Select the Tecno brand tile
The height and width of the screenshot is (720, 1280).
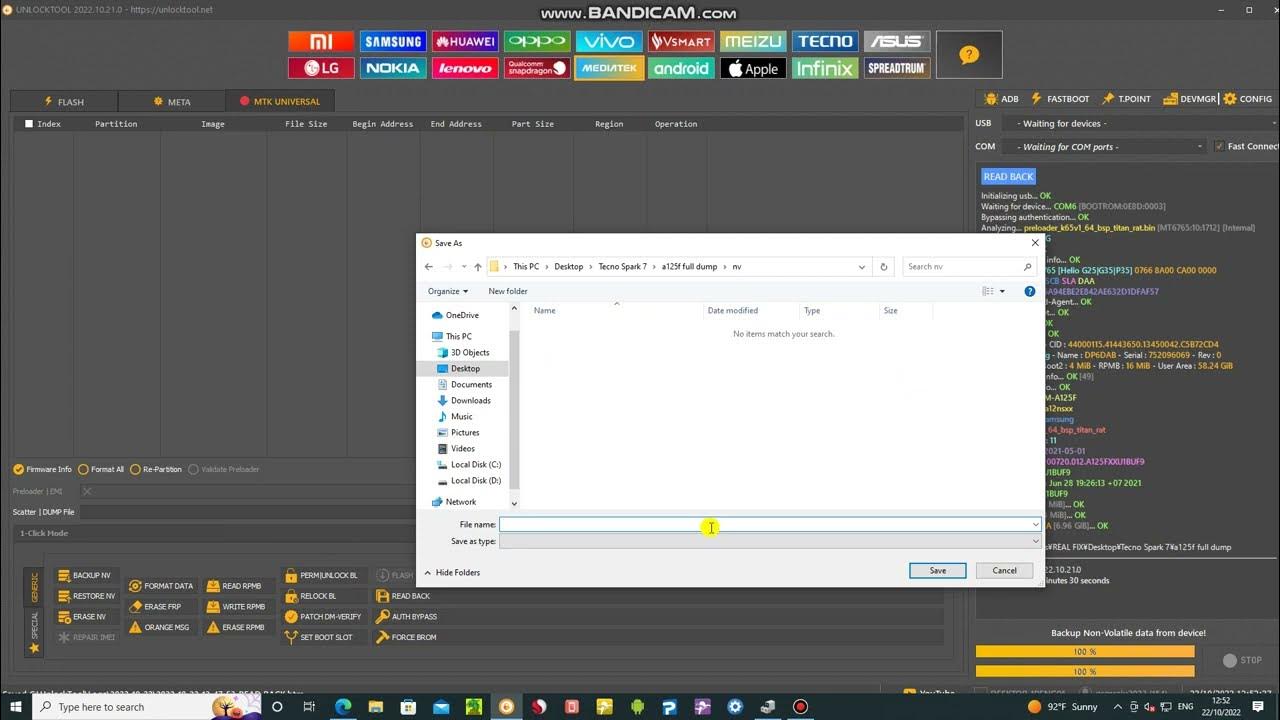825,41
